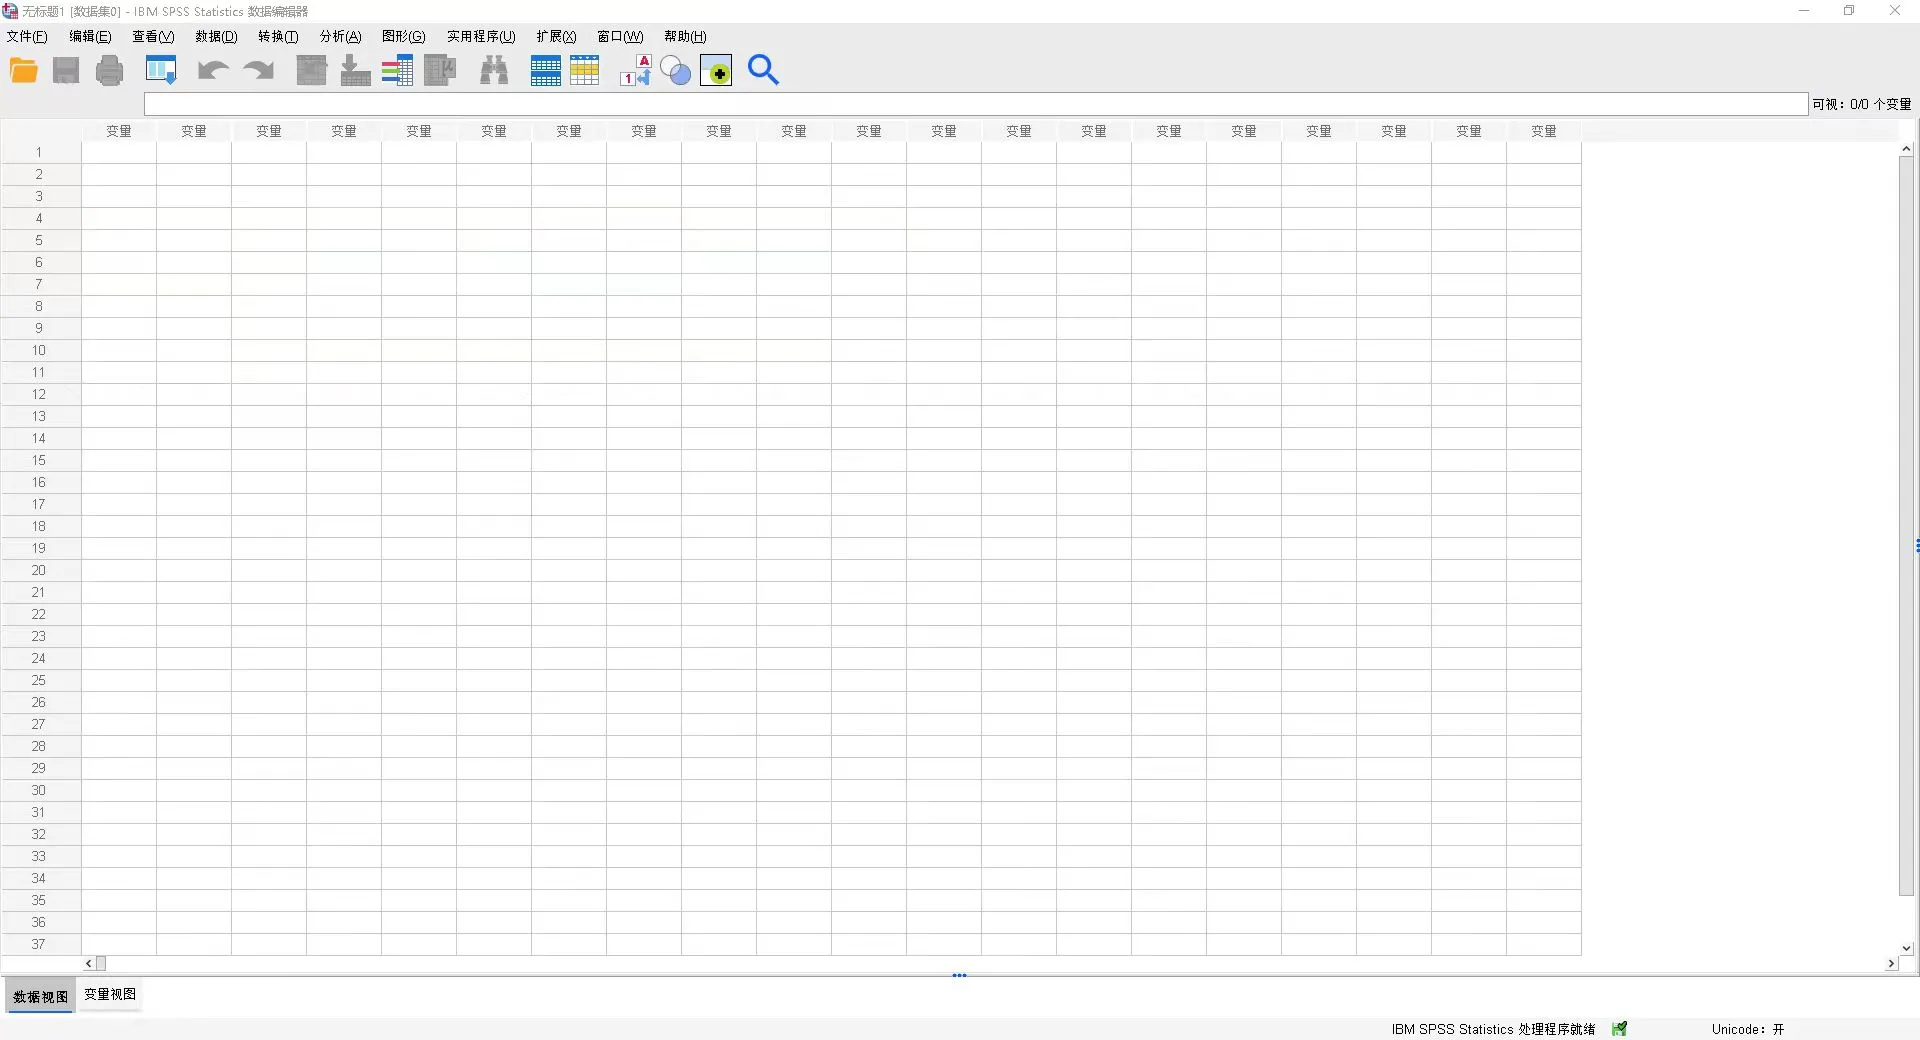Click the save document floppy icon
The width and height of the screenshot is (1920, 1040).
66,70
